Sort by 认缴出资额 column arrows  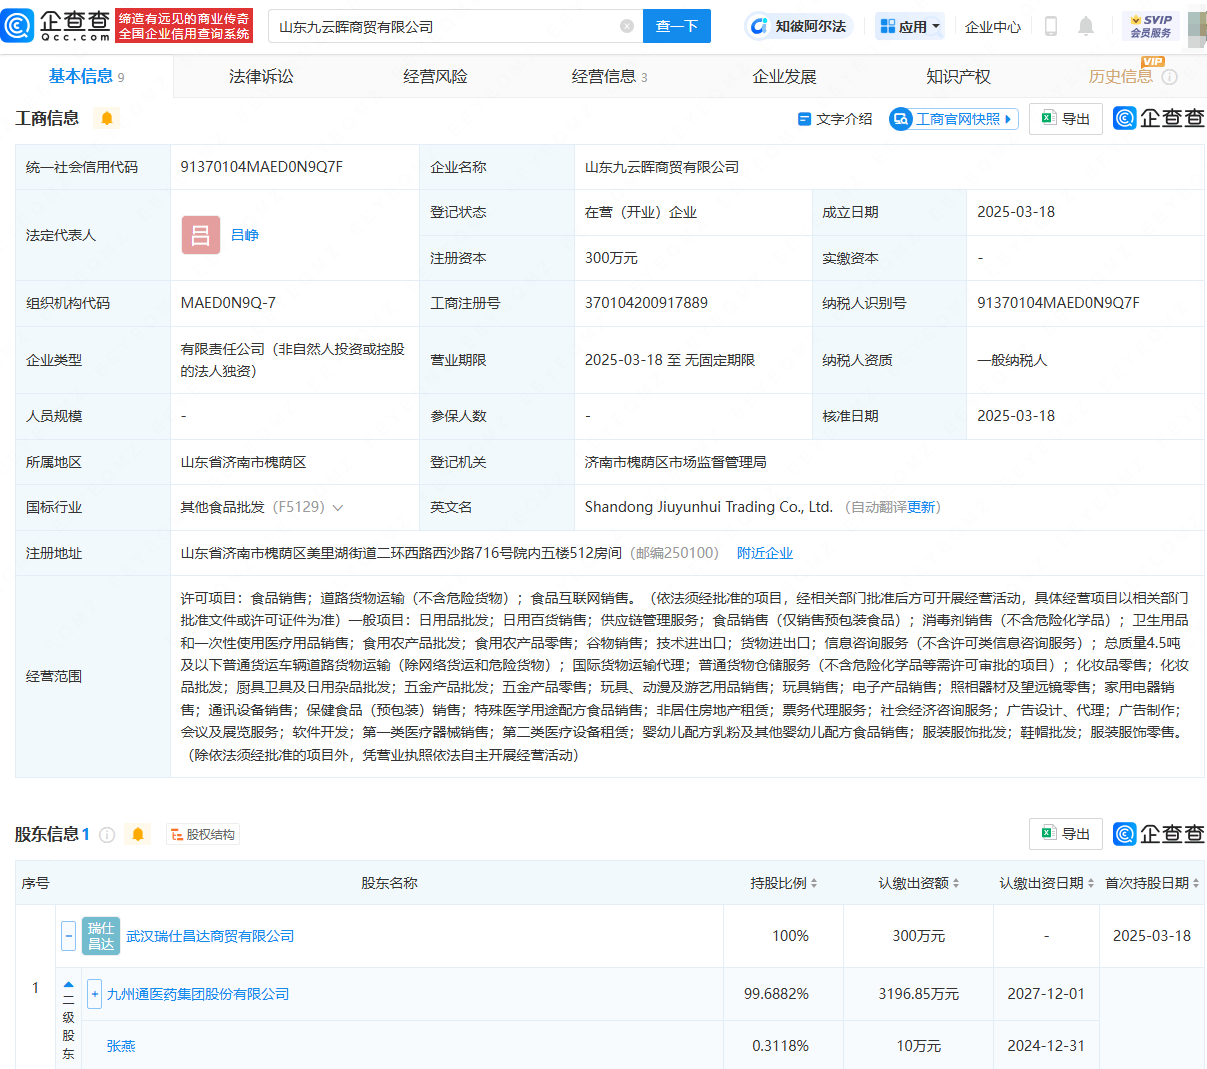(x=956, y=883)
